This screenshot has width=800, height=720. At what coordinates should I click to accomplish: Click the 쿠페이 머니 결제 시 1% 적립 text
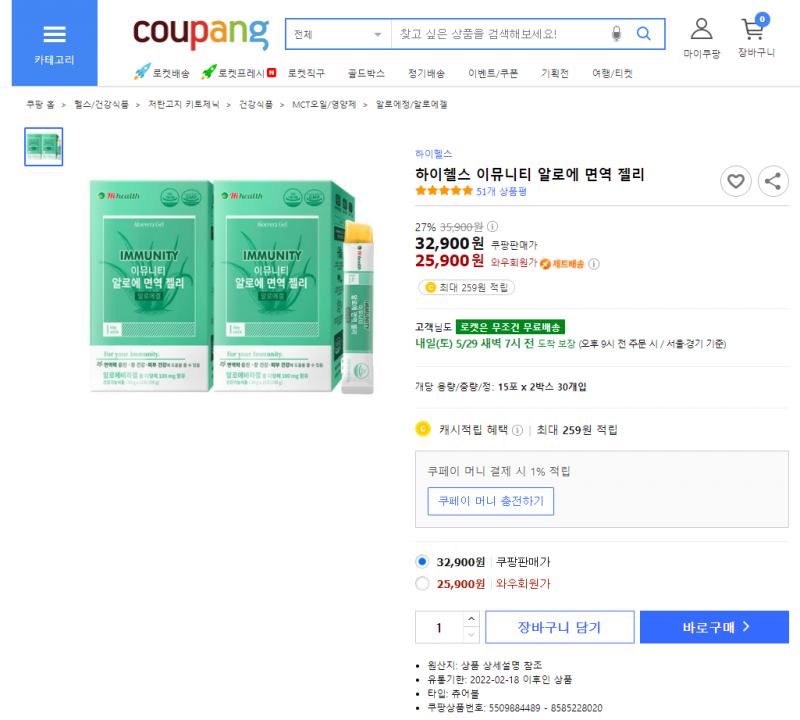[x=498, y=471]
